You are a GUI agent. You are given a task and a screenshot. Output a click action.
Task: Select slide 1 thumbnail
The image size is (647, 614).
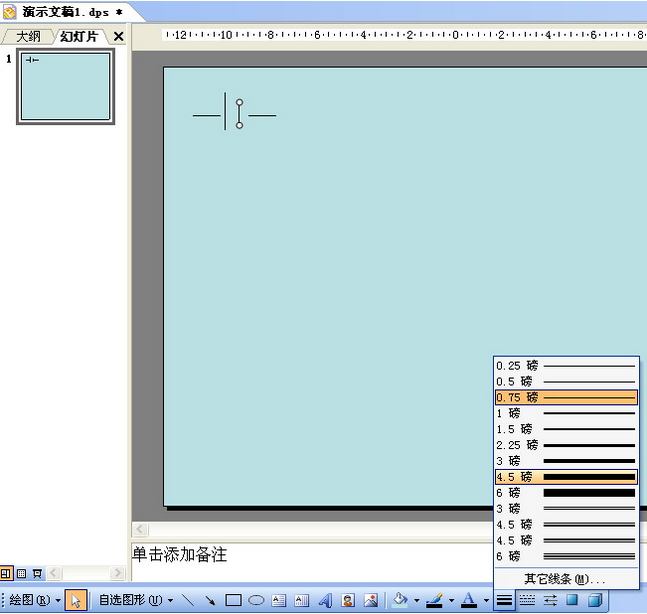pos(65,87)
